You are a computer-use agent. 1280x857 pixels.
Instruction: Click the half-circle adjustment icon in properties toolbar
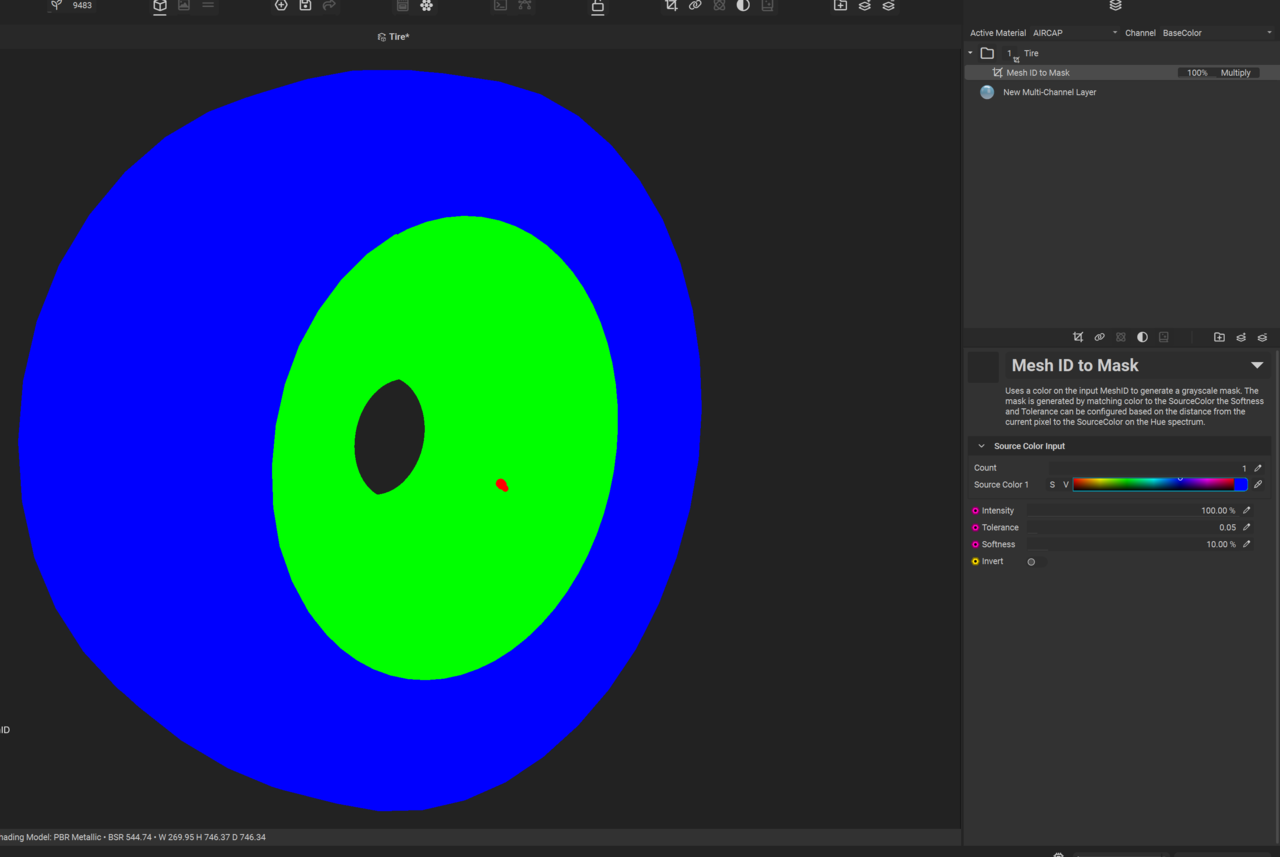pos(1142,338)
